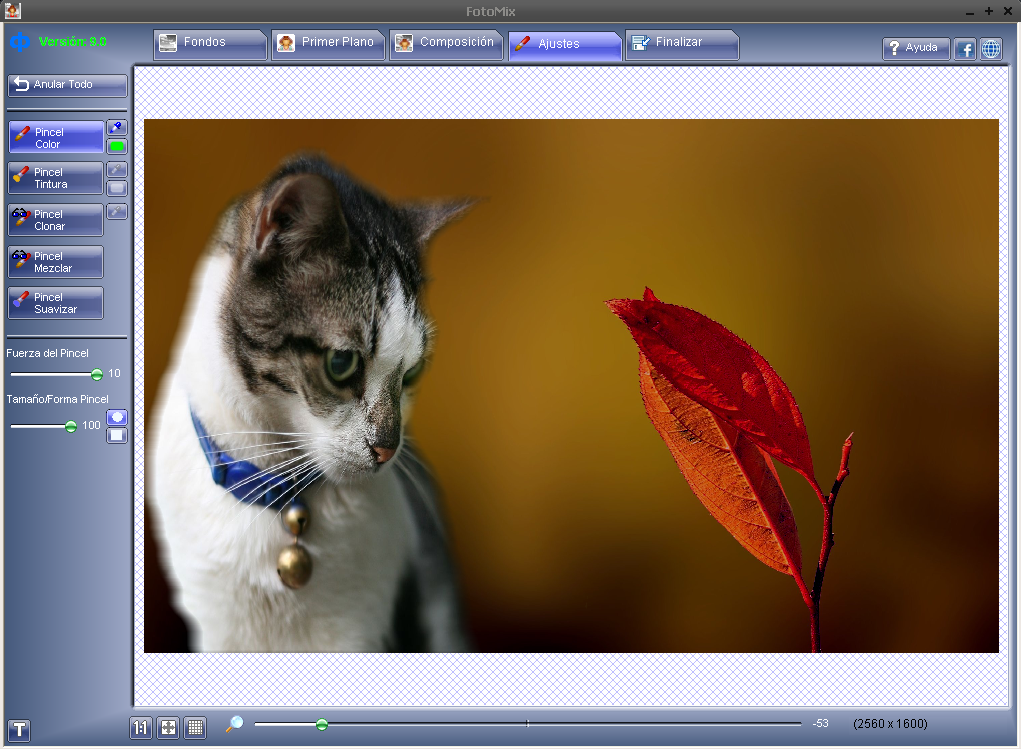
Task: Click the fit-to-window zoom icon
Action: pyautogui.click(x=168, y=728)
